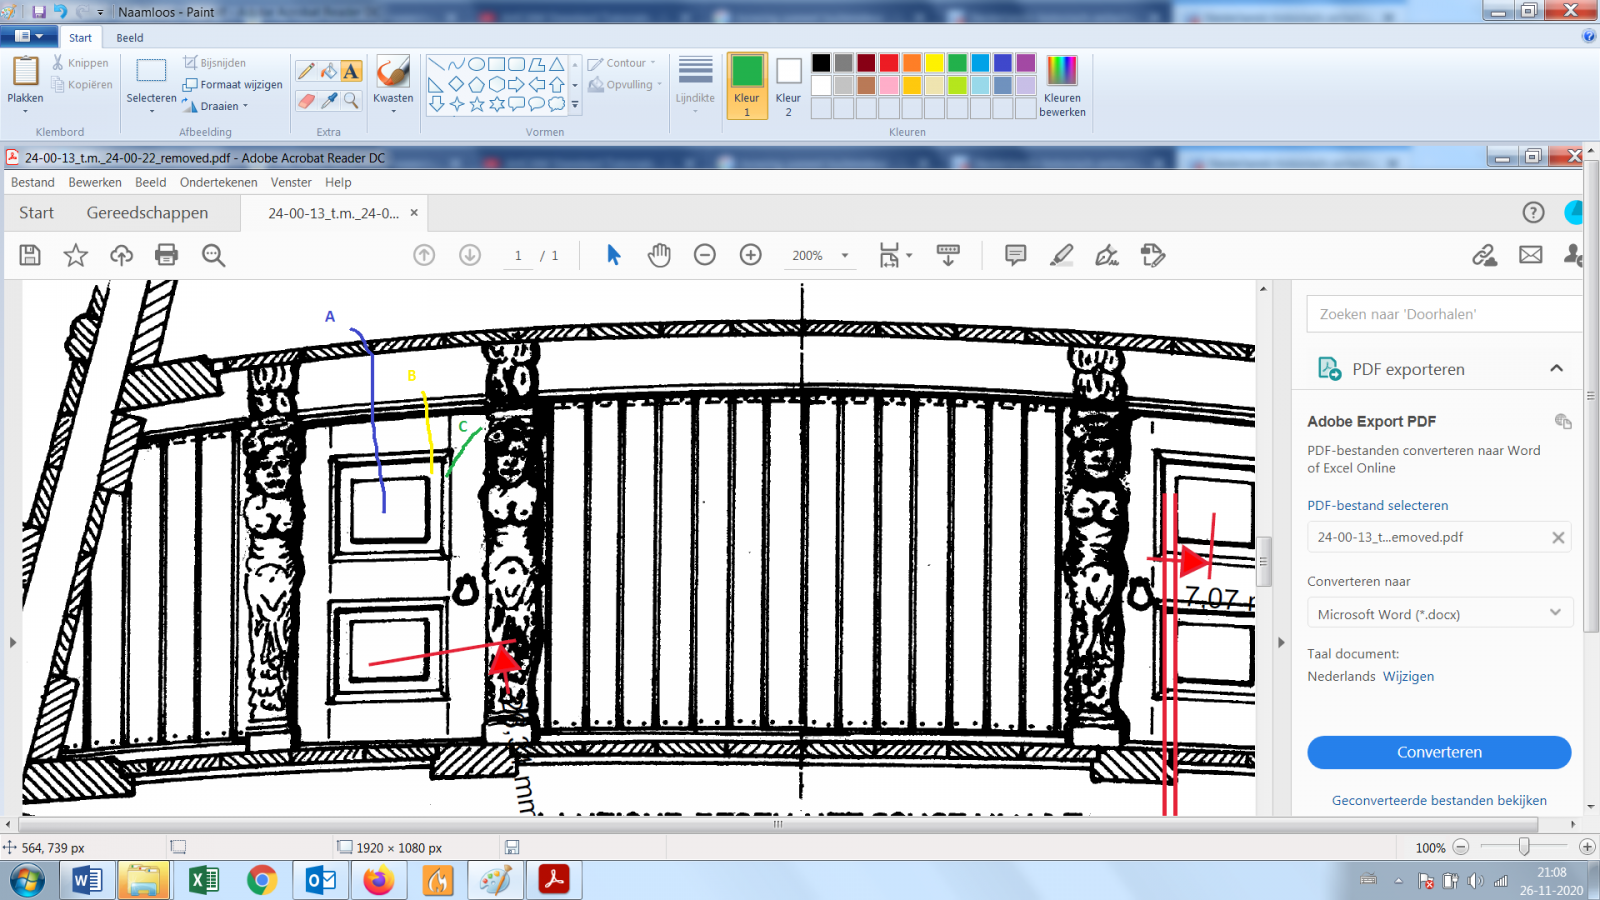Select the Kleur 1 color button
The height and width of the screenshot is (900, 1600).
747,86
